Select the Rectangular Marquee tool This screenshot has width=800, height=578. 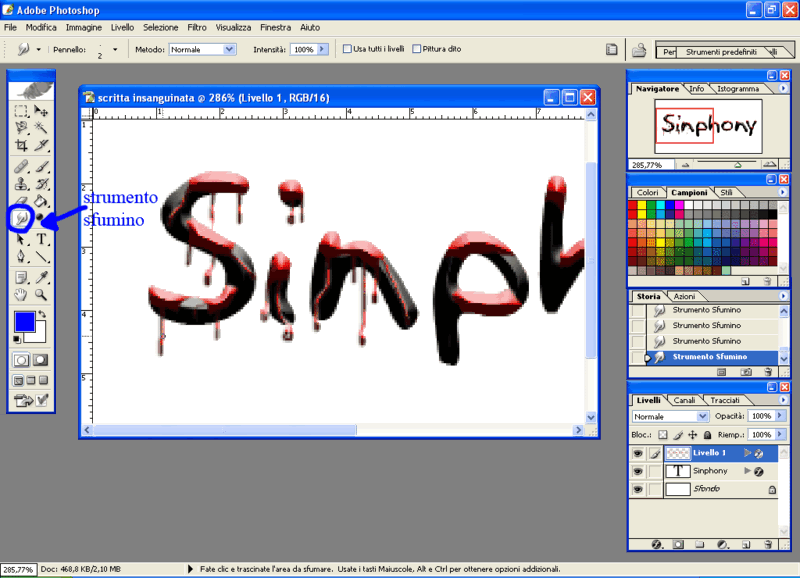(20, 110)
